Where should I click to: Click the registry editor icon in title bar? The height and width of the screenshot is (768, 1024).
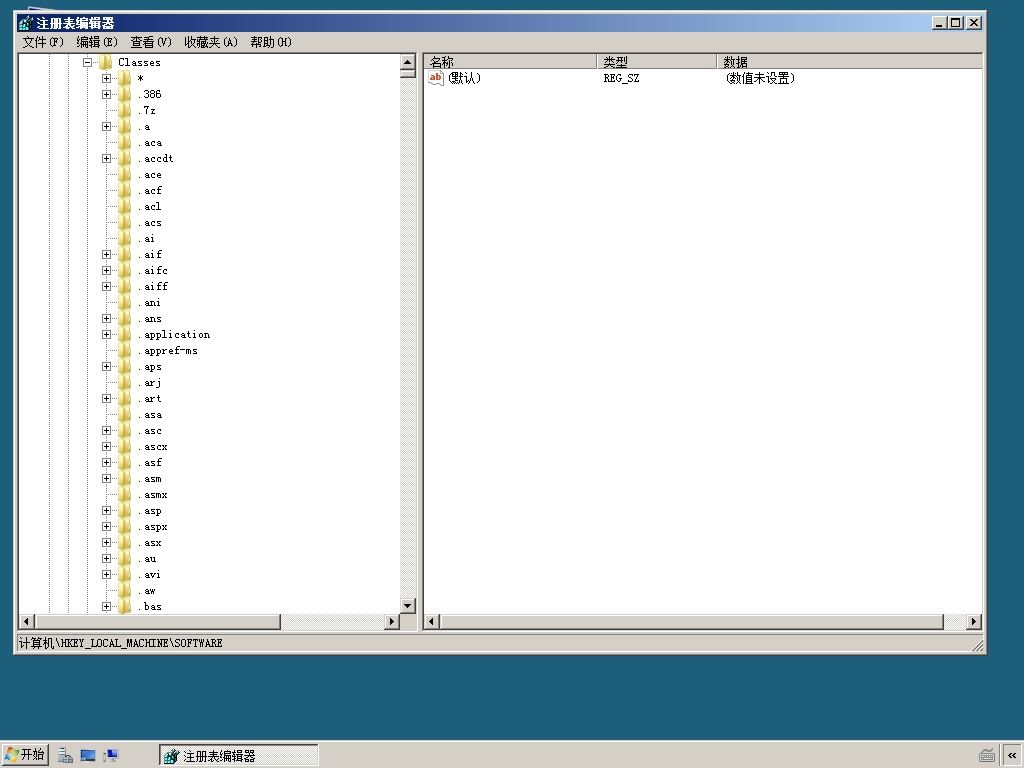click(x=25, y=23)
